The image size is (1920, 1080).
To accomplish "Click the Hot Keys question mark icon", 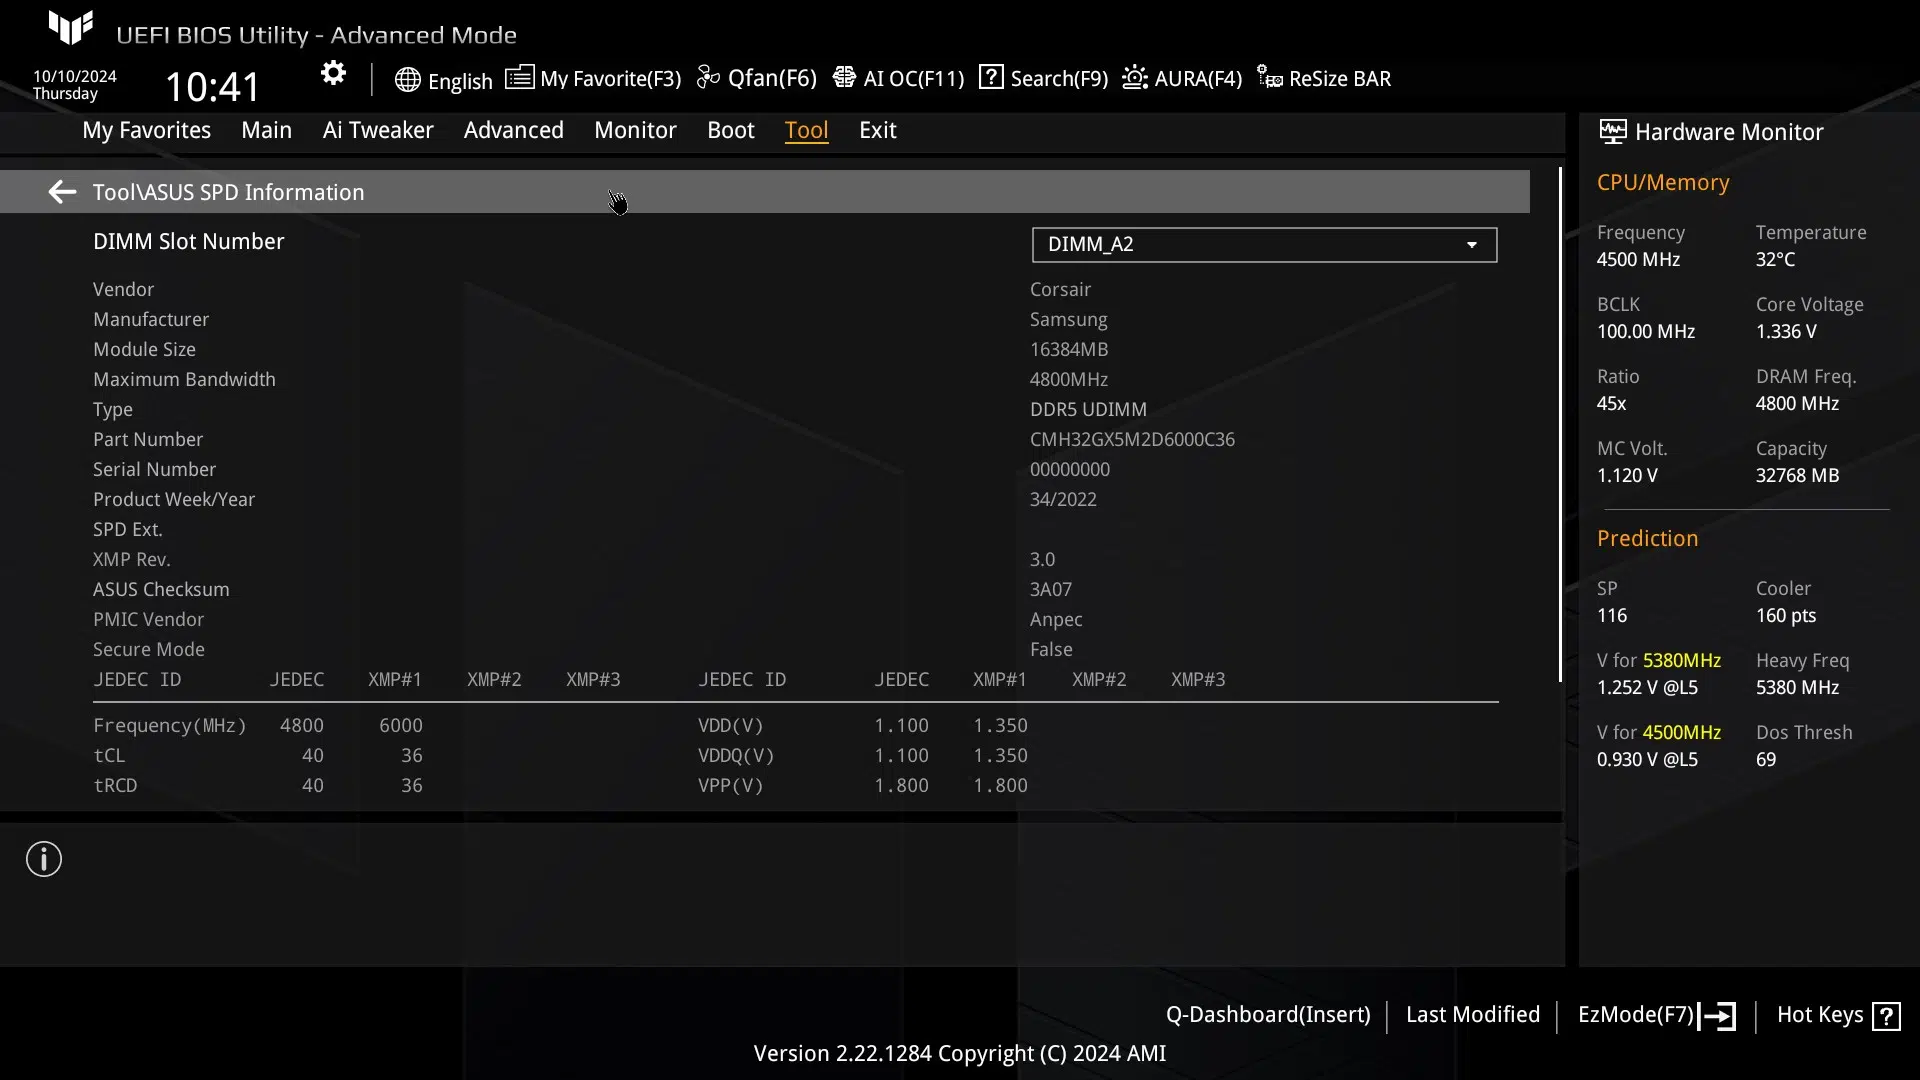I will coord(1886,1016).
